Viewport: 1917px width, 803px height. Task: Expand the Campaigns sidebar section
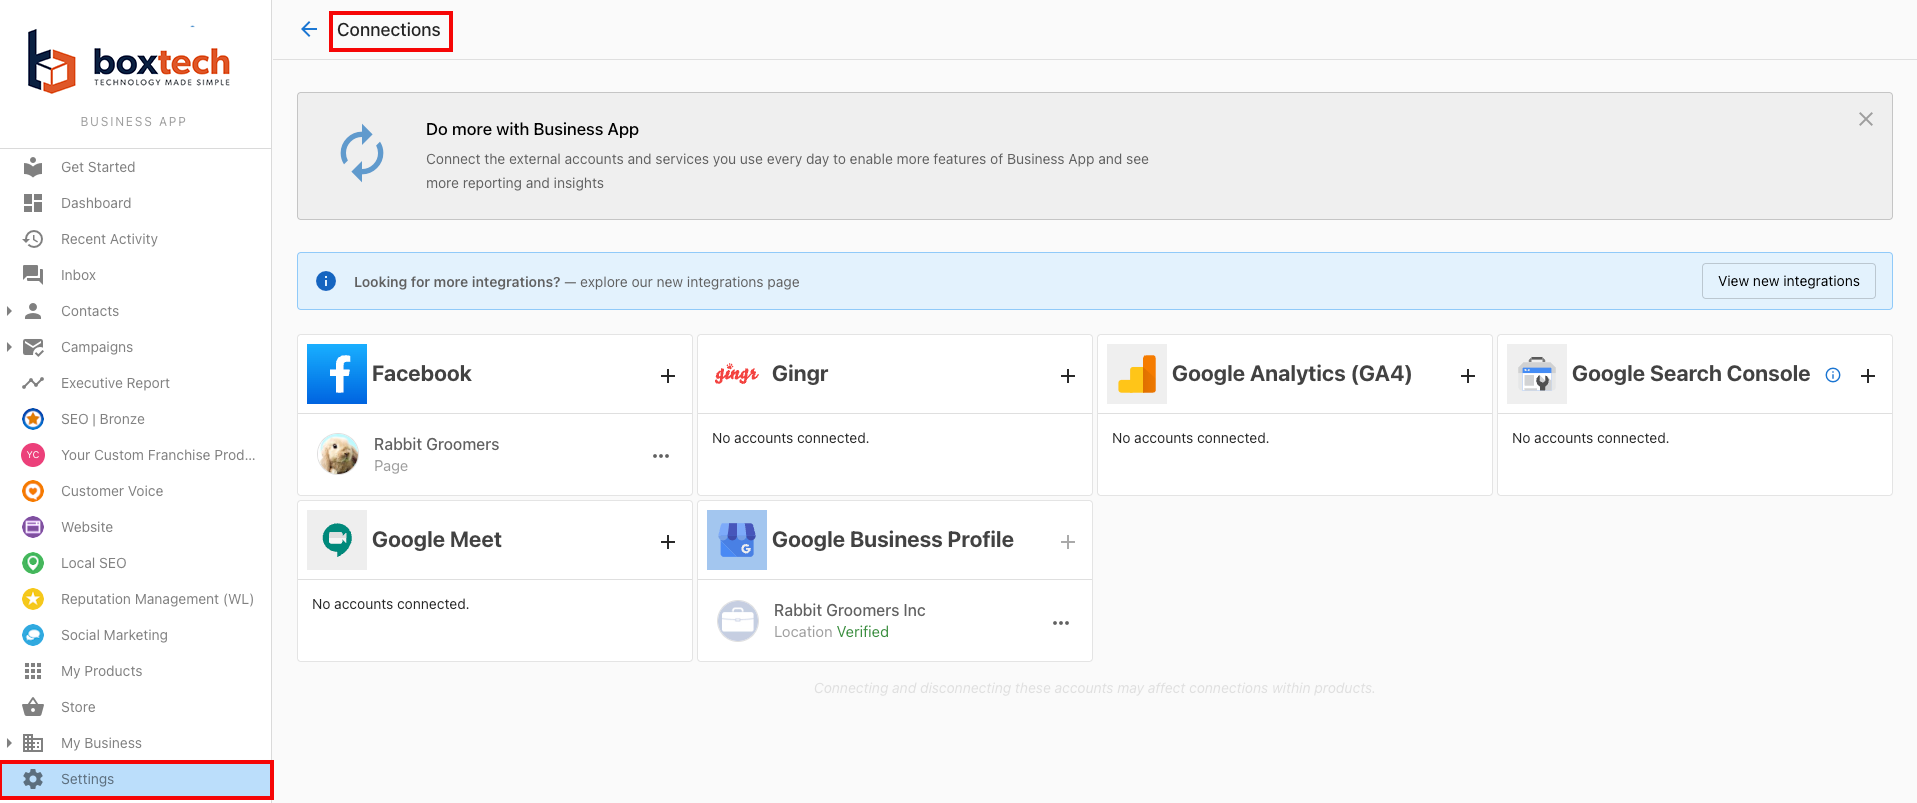coord(9,347)
